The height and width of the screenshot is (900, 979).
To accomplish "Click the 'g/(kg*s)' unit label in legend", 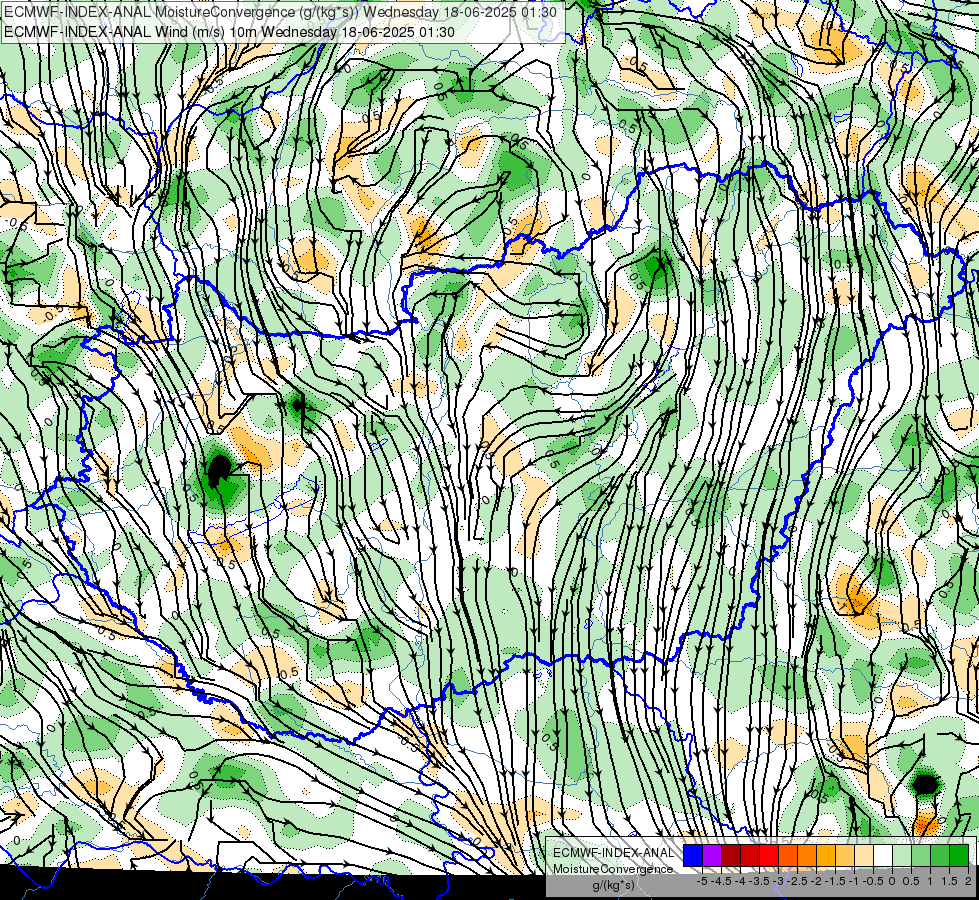I will pos(614,886).
